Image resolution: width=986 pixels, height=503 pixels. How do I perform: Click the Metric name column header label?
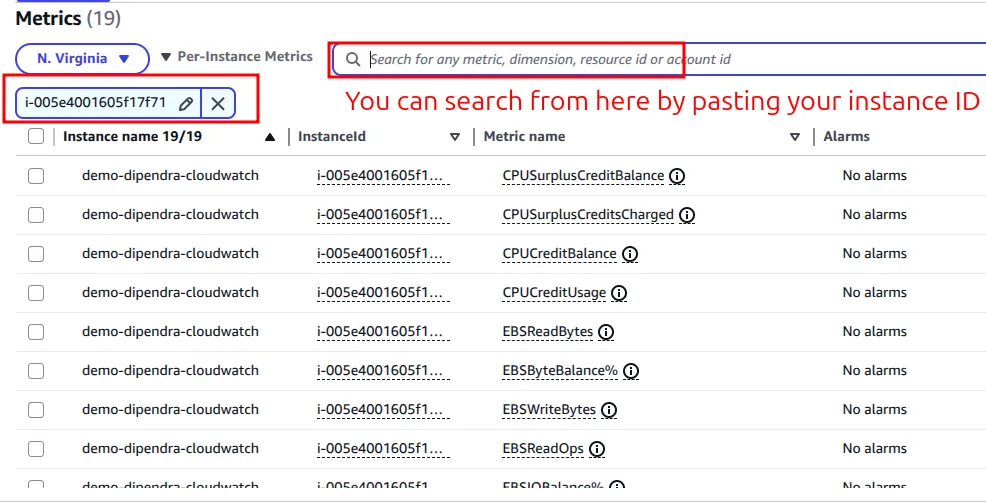[524, 136]
